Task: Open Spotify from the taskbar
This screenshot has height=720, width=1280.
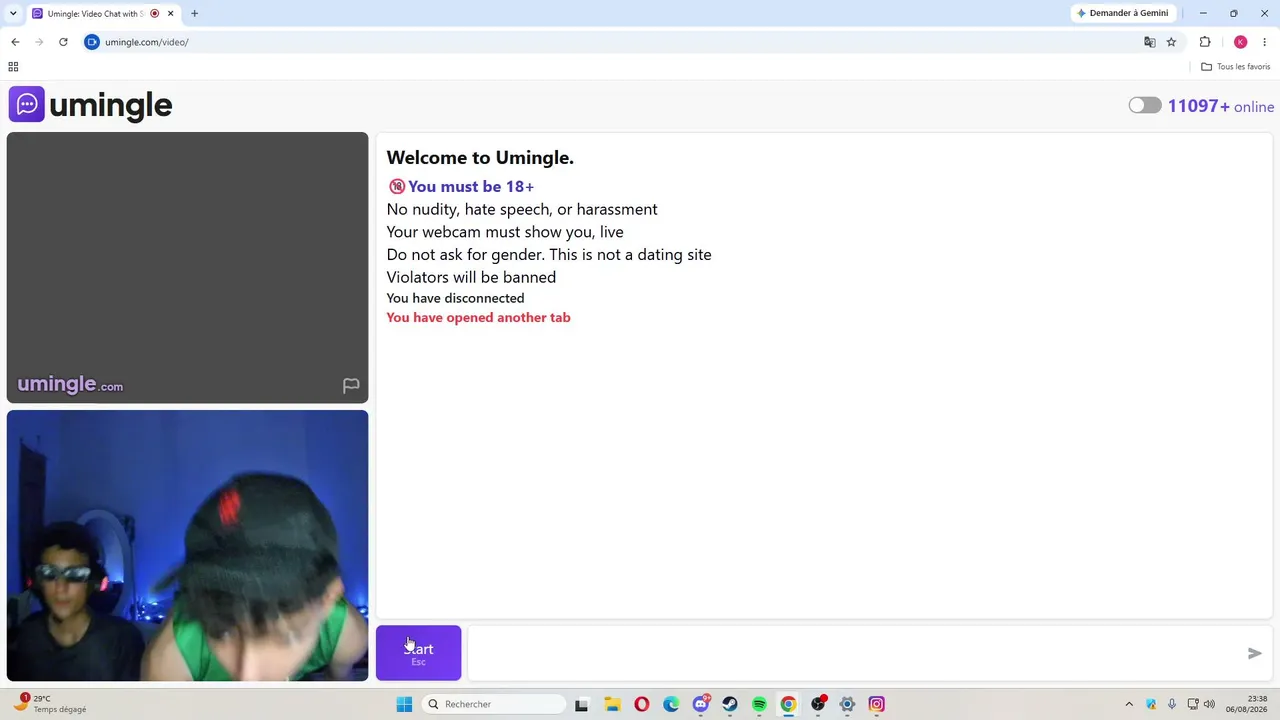Action: point(759,704)
